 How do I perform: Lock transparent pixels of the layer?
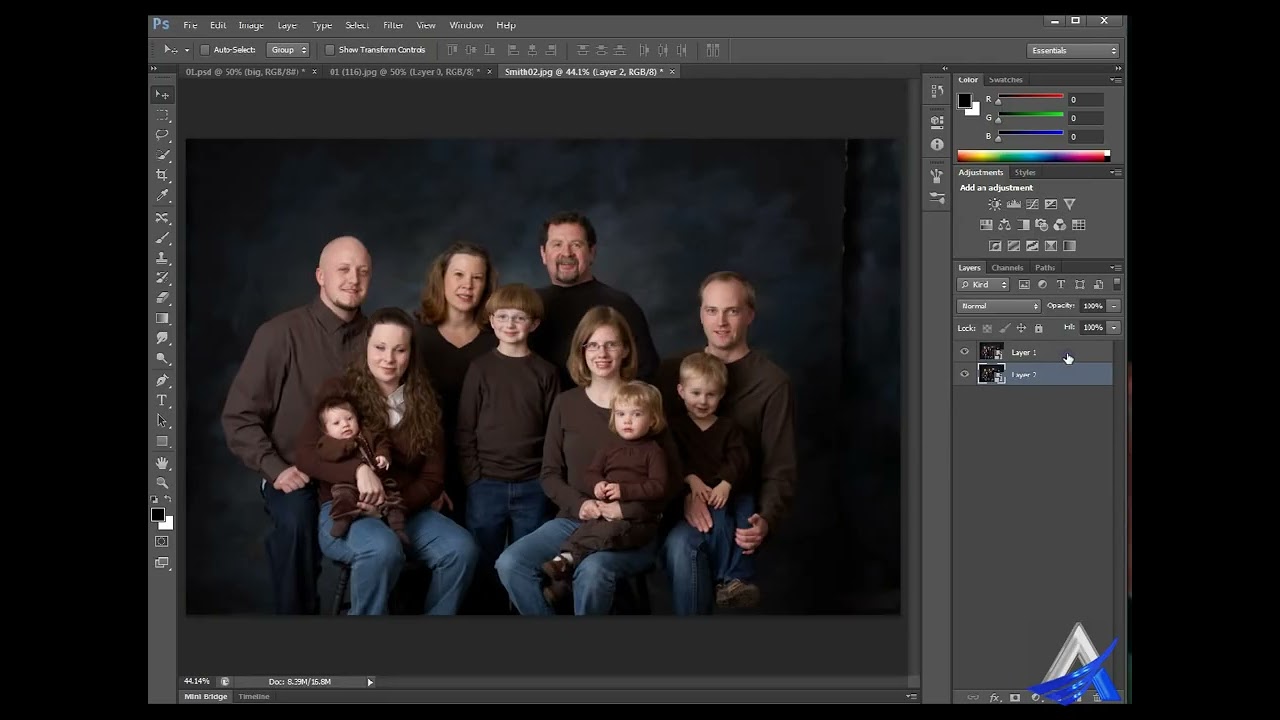987,328
